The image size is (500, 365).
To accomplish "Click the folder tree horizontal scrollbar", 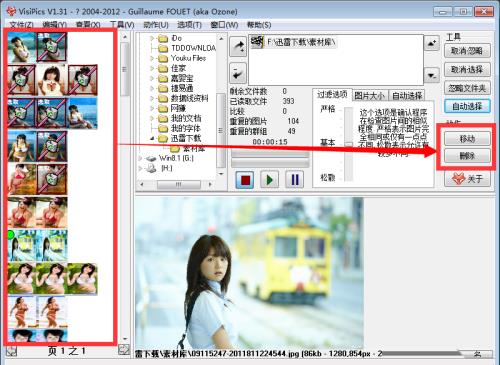I will point(178,184).
